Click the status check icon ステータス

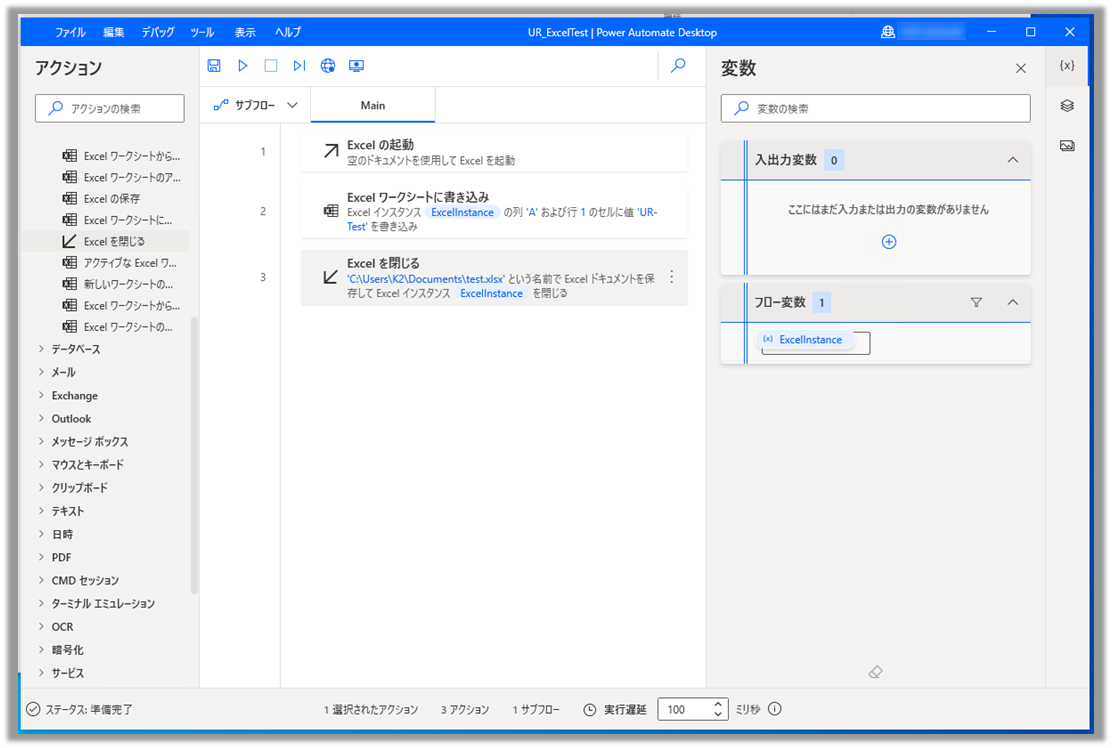tap(33, 709)
